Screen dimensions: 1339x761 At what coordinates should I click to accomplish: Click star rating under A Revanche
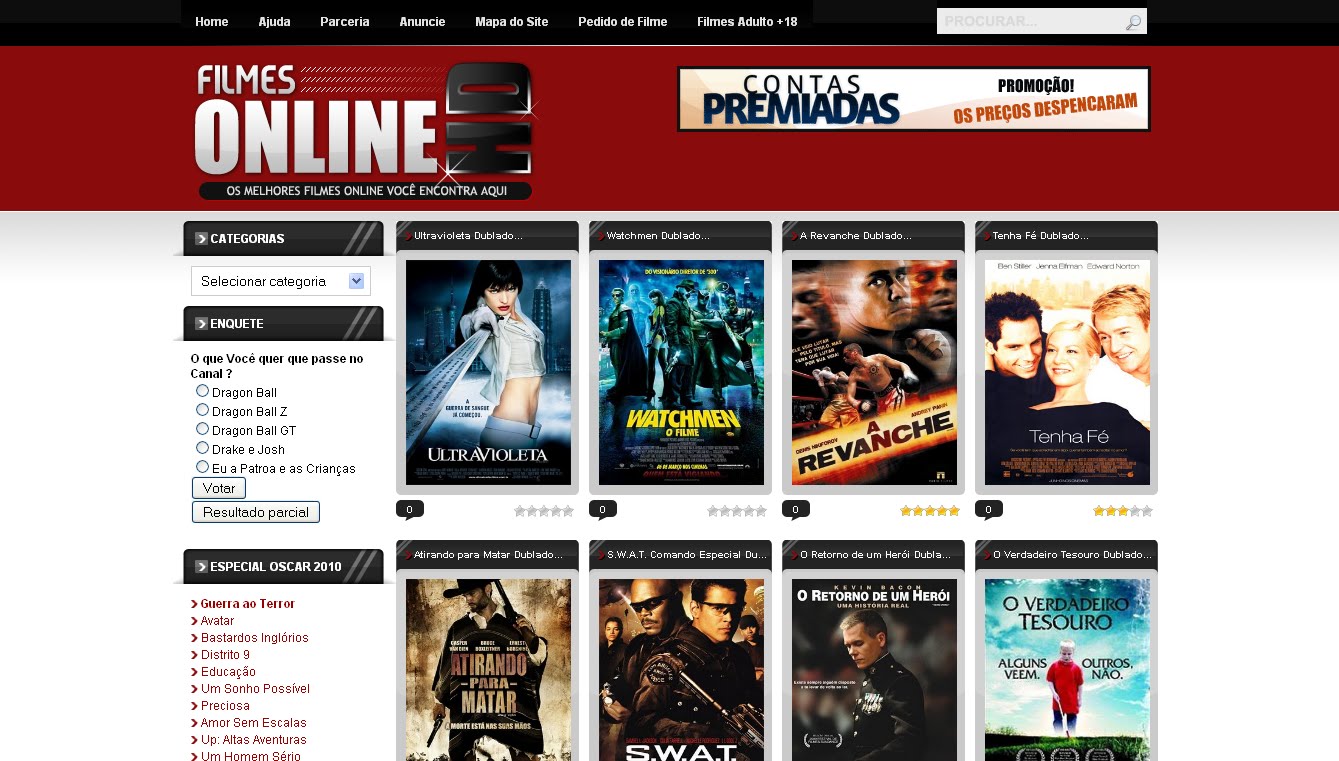930,511
